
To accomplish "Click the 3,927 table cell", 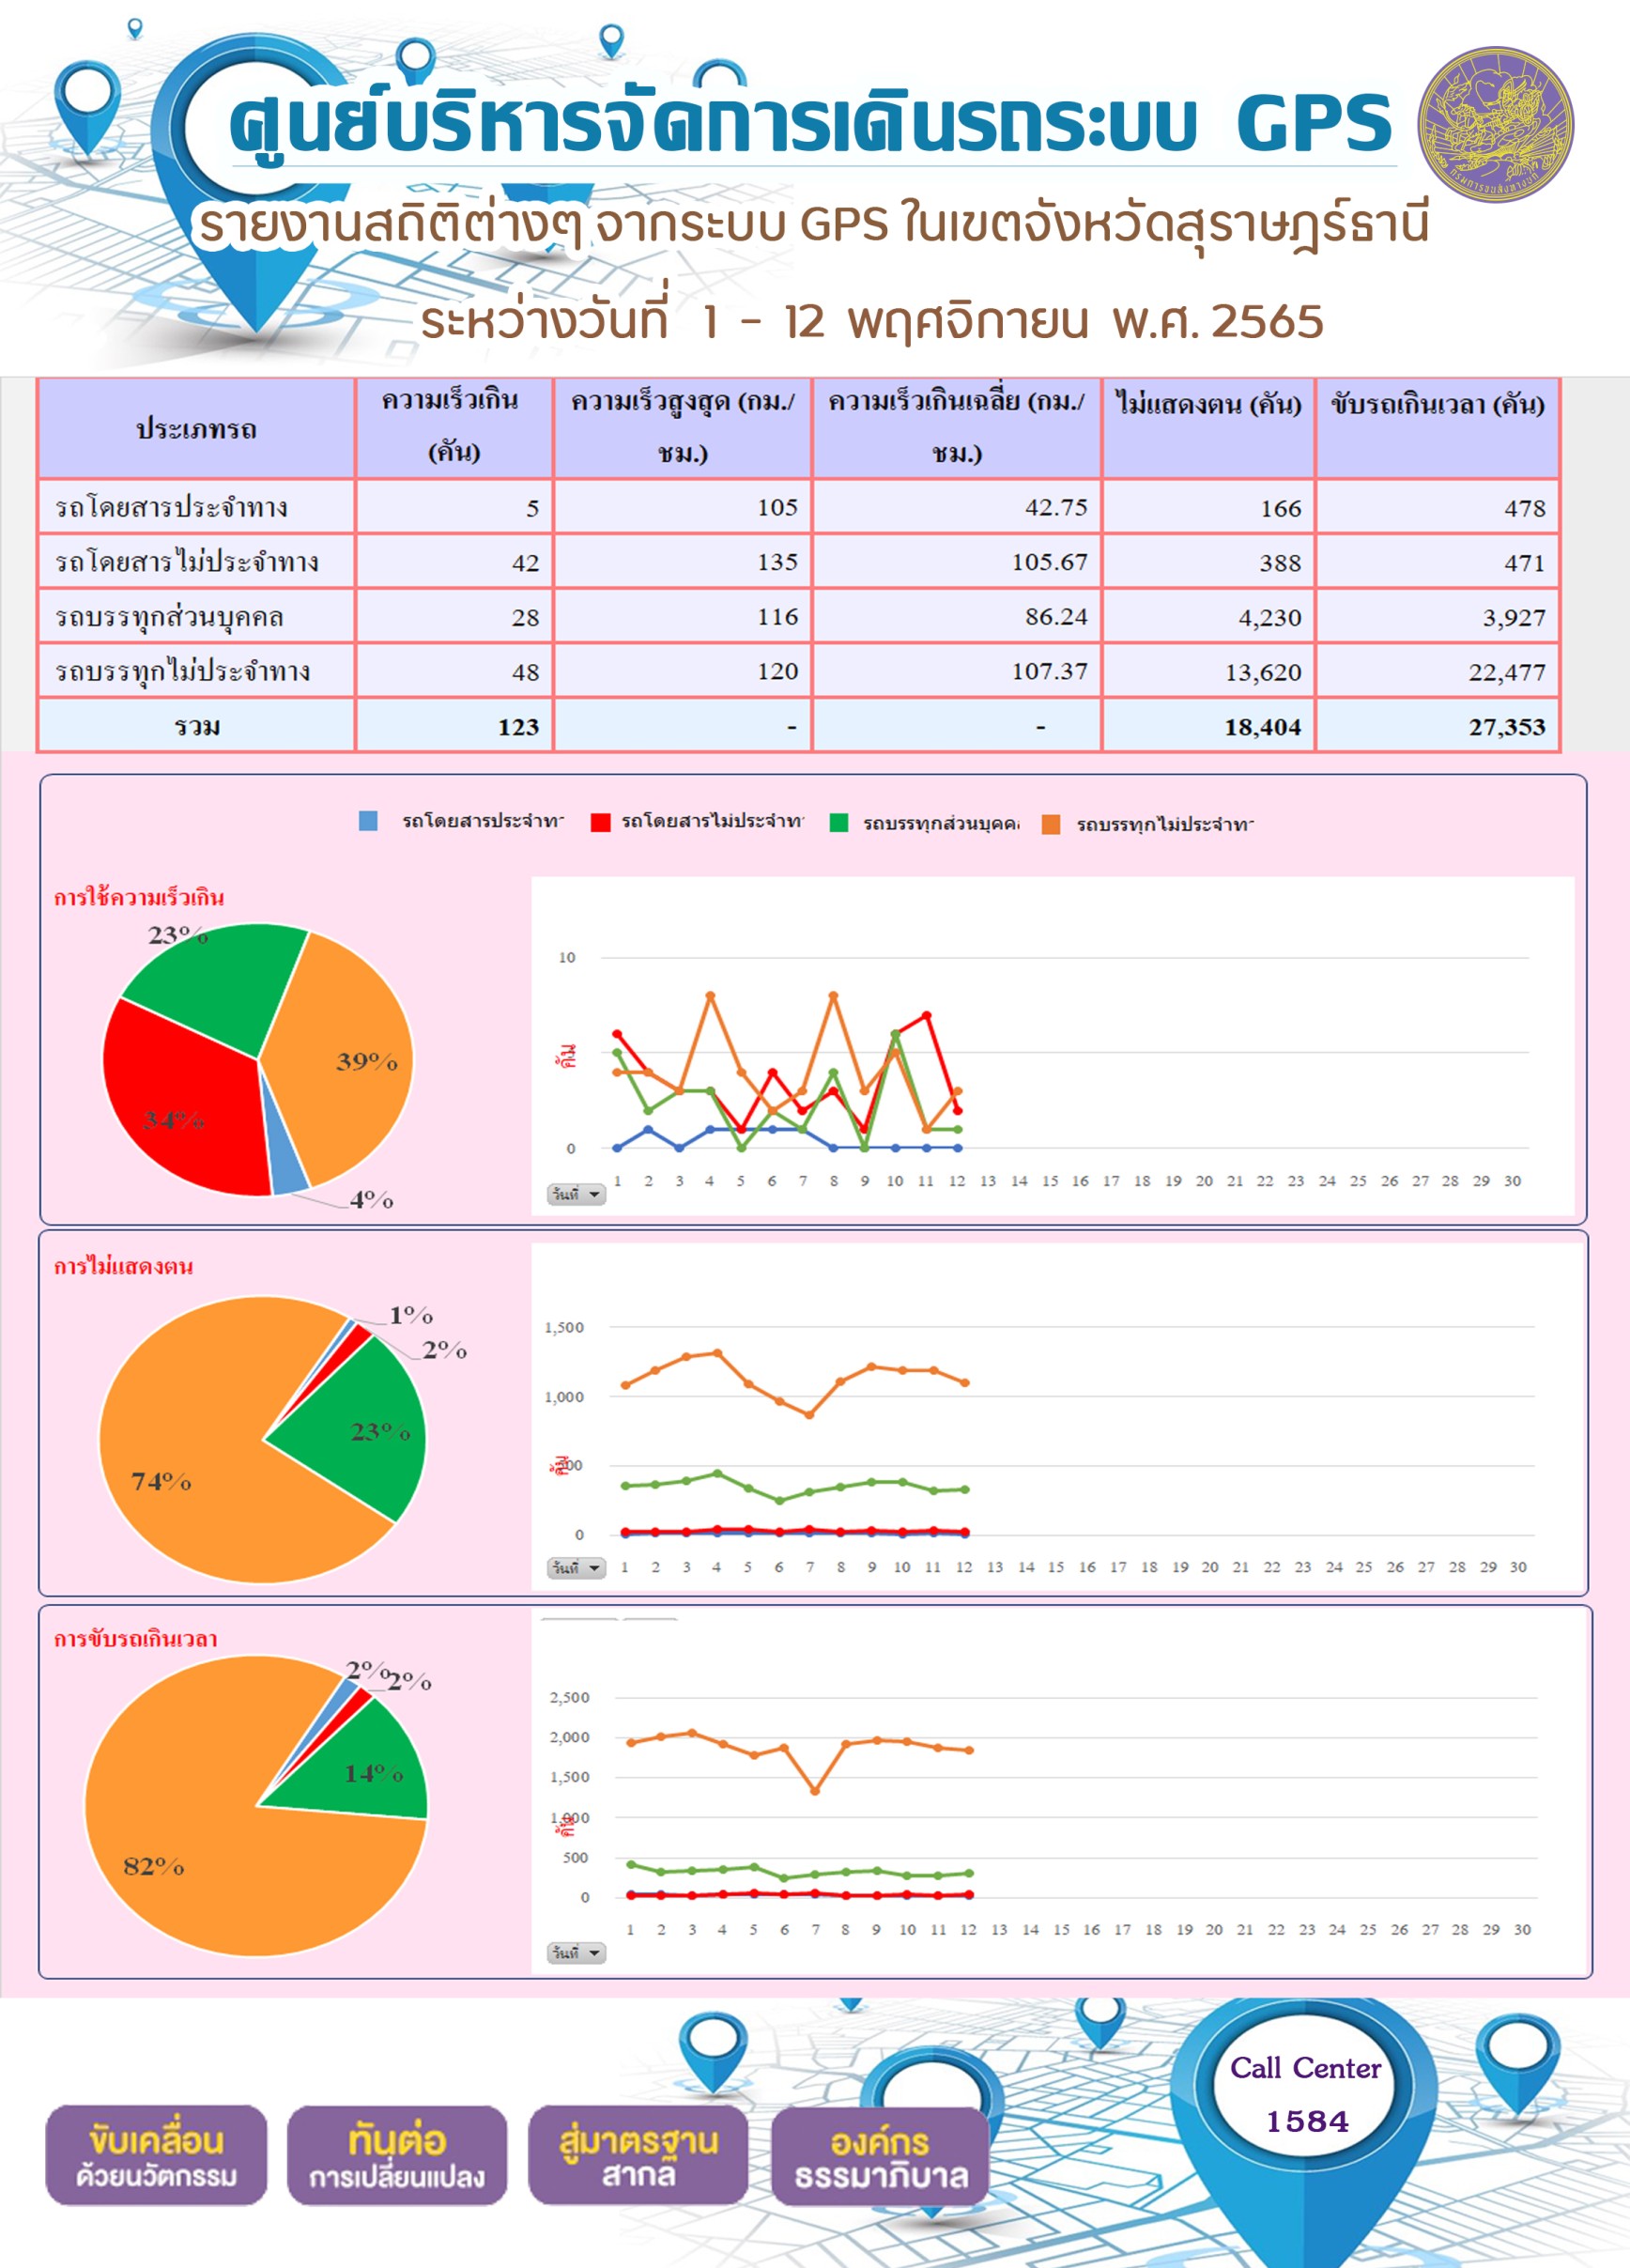I will (x=1438, y=617).
